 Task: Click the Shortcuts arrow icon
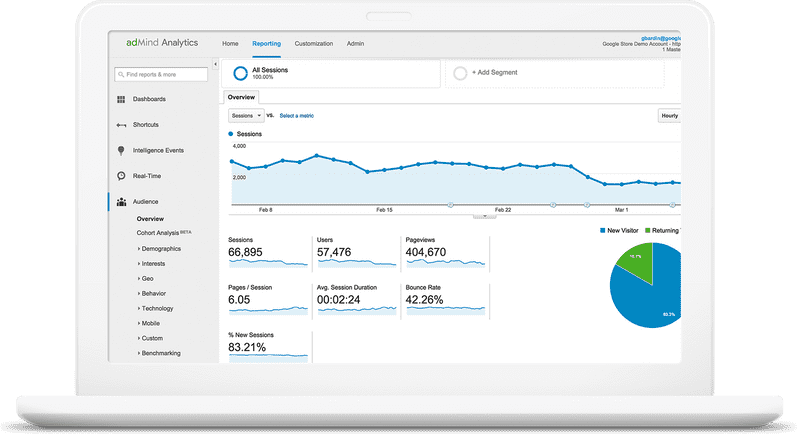(x=121, y=125)
